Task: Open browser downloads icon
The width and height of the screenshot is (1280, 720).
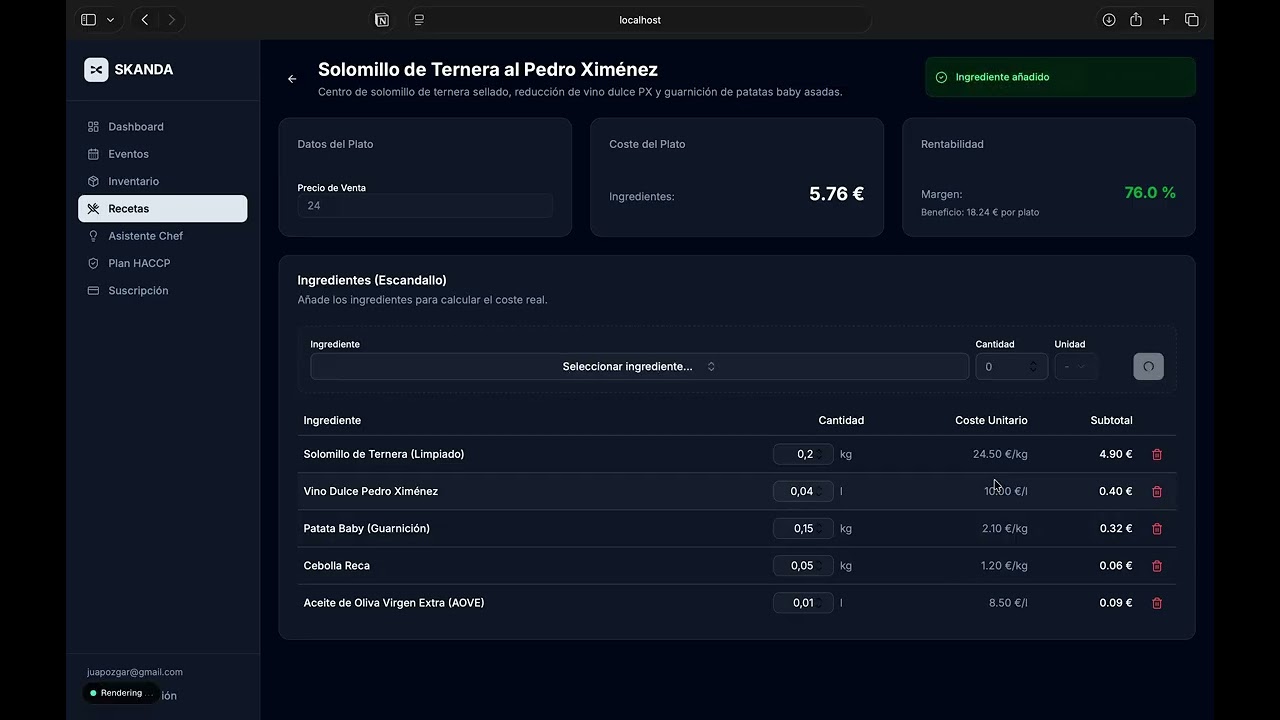Action: (x=1109, y=20)
